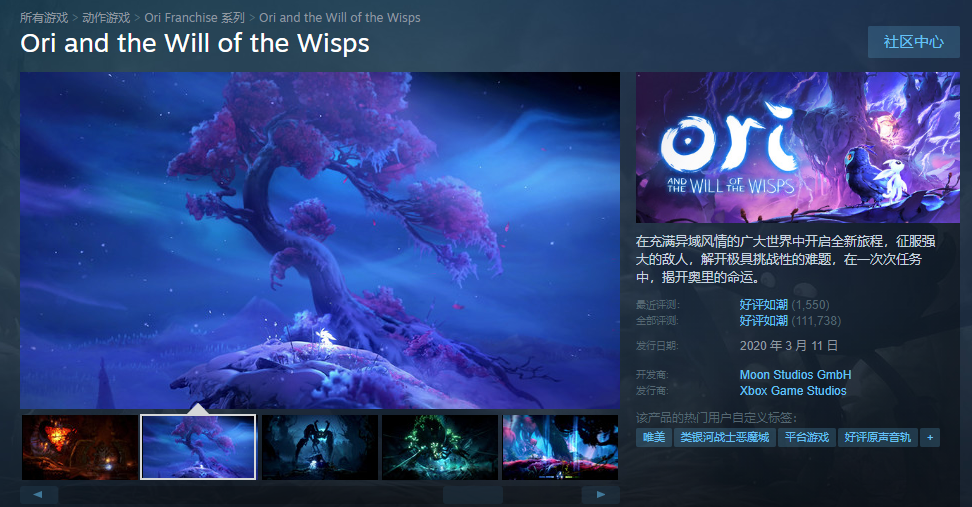Open the Ori and the Will of the Wisps breadcrumb
The image size is (972, 507).
(340, 17)
